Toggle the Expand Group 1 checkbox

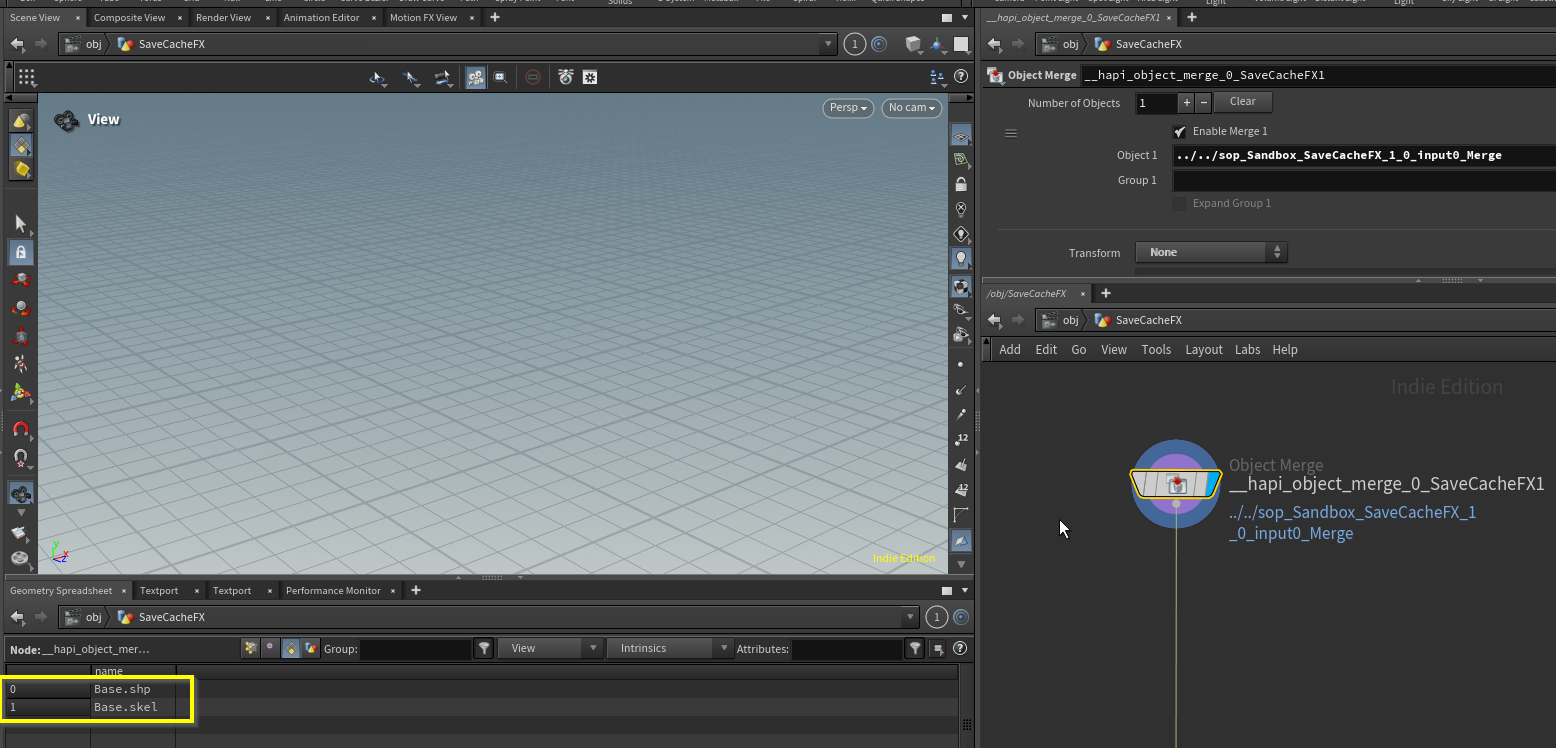click(1180, 204)
